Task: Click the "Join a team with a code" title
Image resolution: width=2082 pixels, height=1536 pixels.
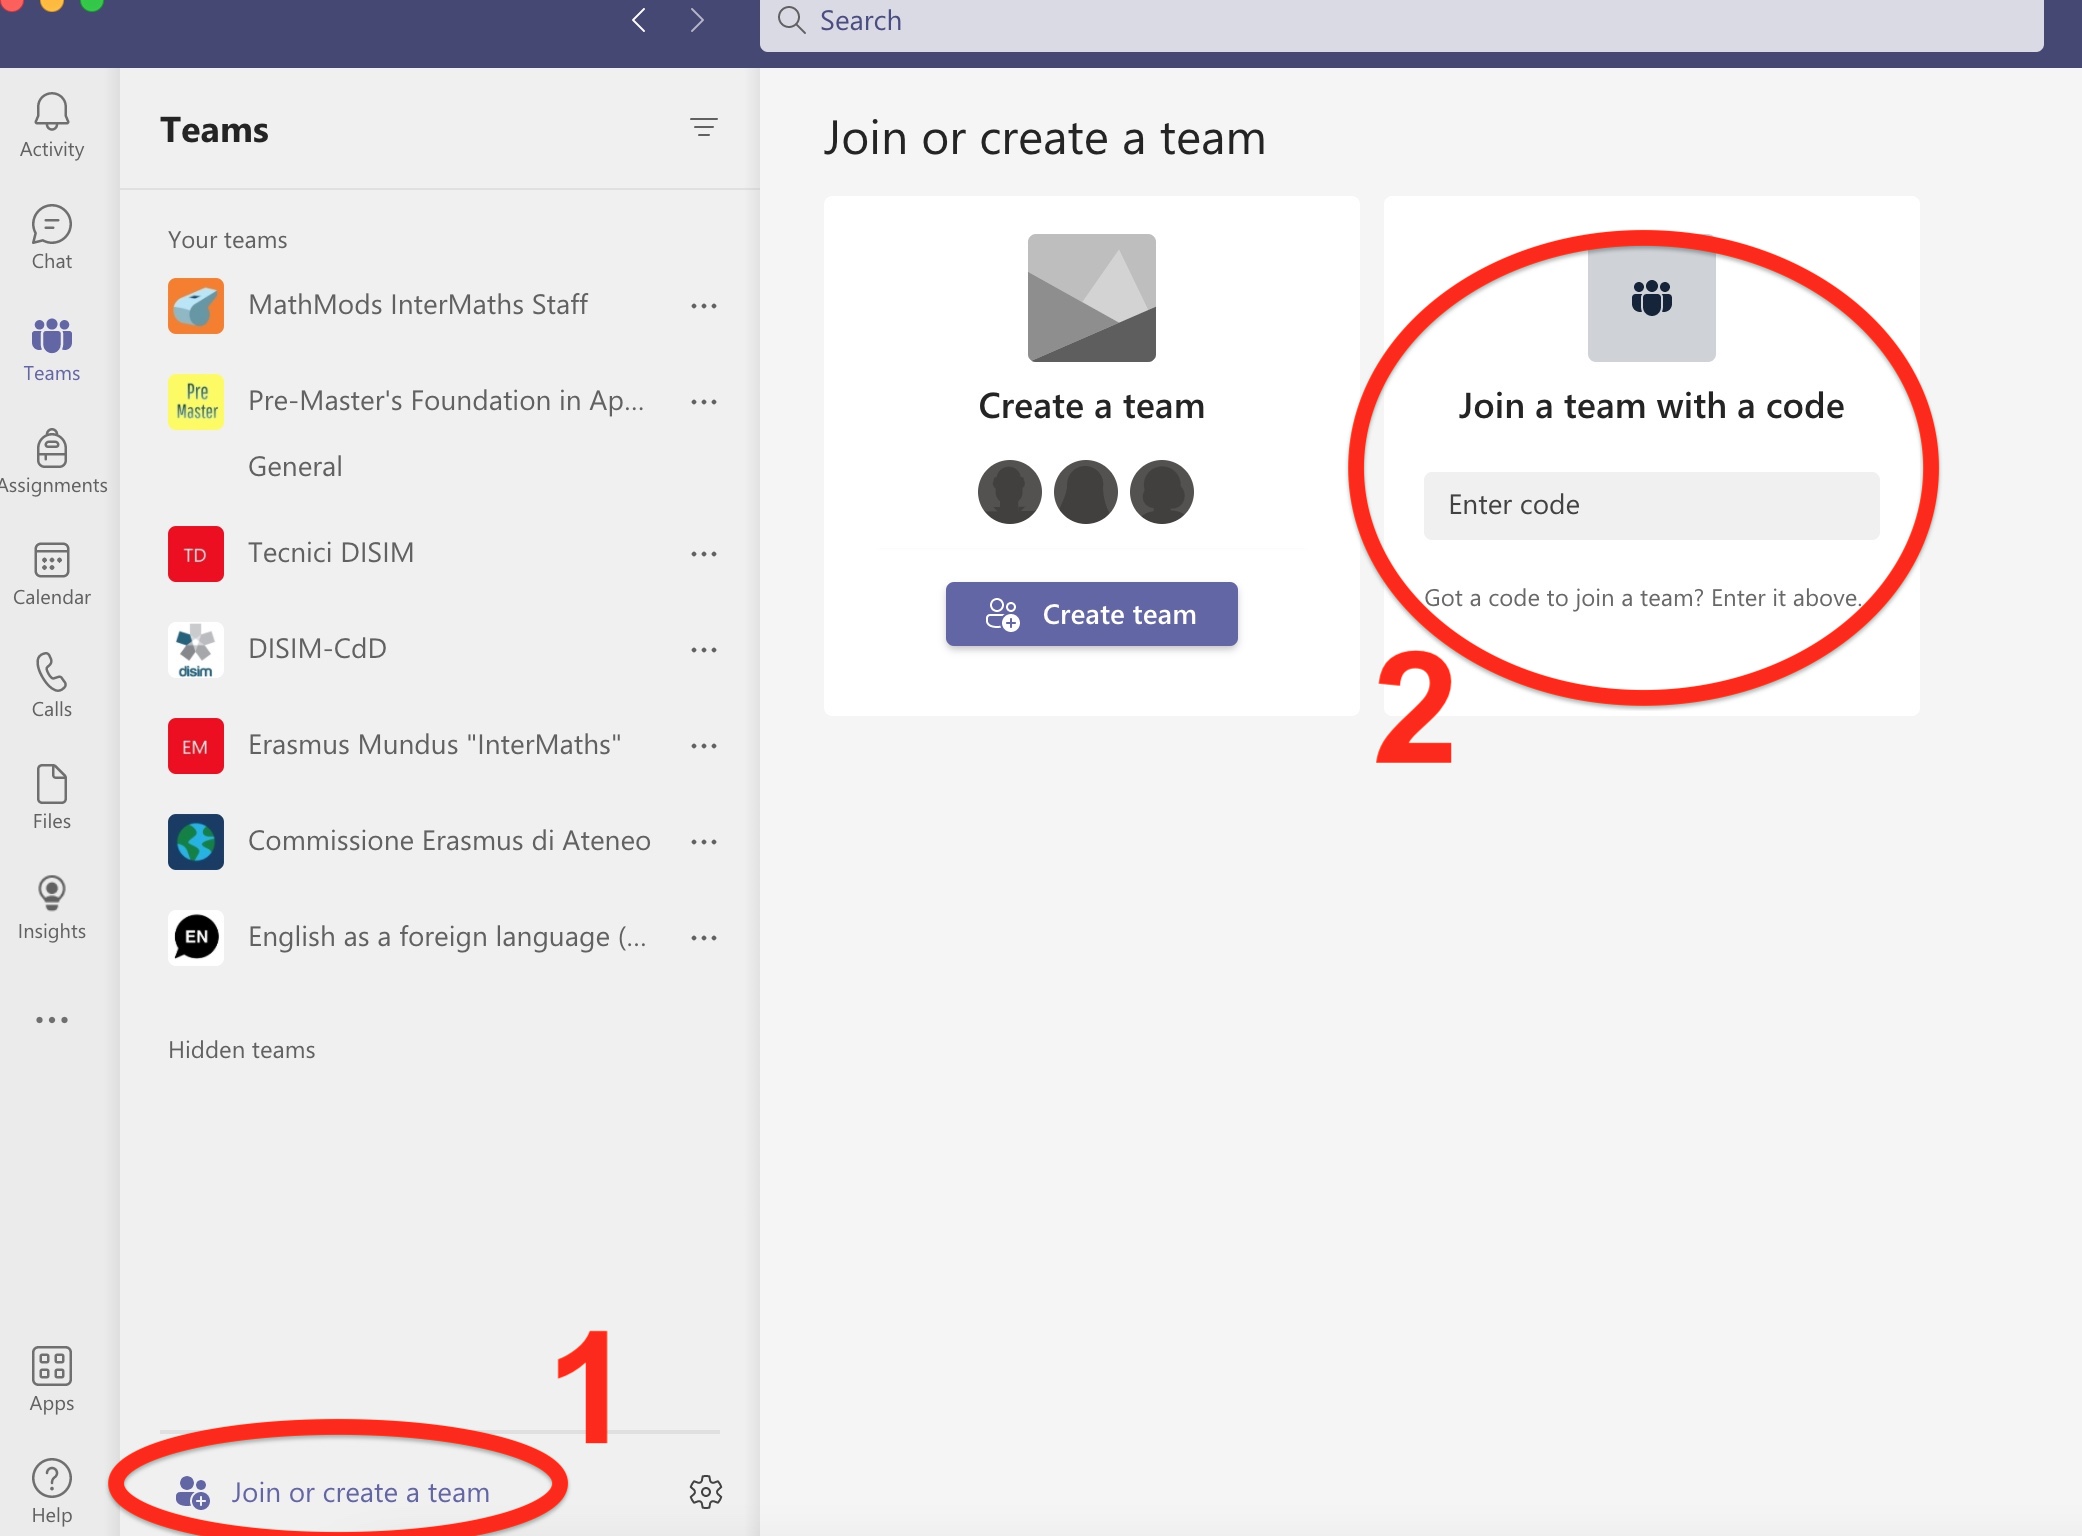Action: point(1651,406)
